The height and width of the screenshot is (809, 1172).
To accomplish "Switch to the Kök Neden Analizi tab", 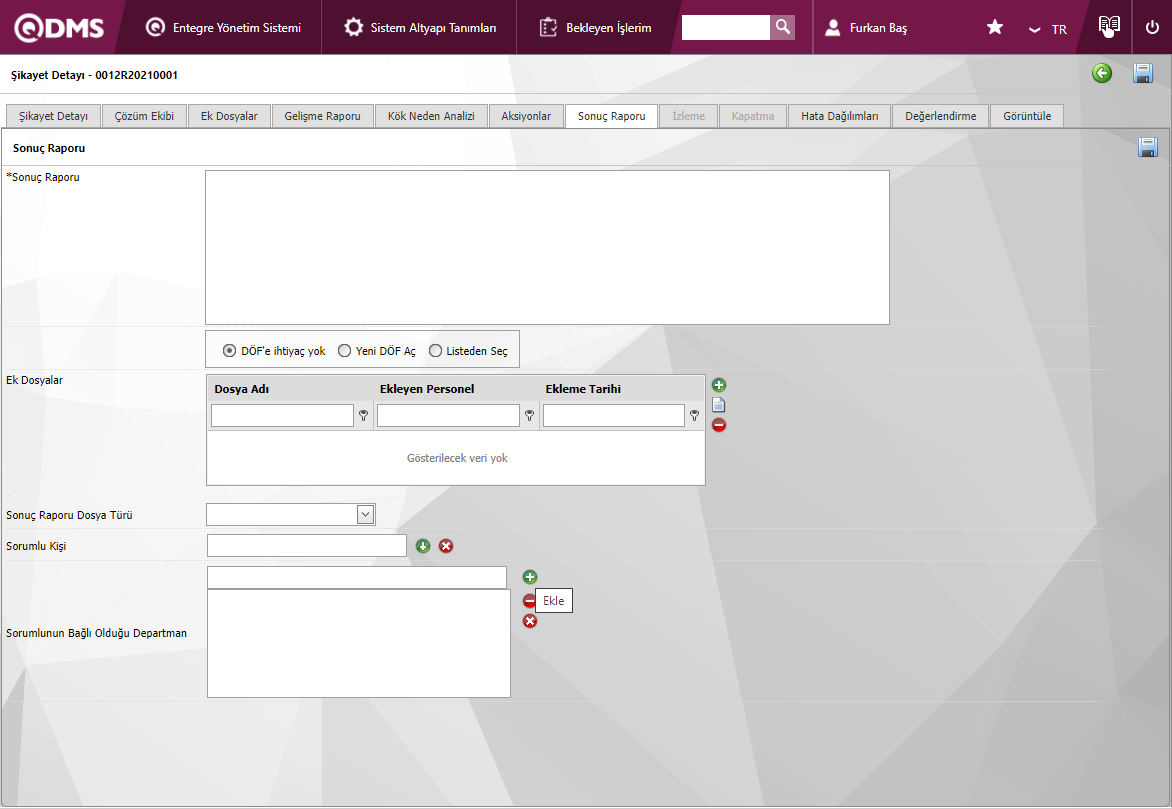I will pyautogui.click(x=431, y=116).
